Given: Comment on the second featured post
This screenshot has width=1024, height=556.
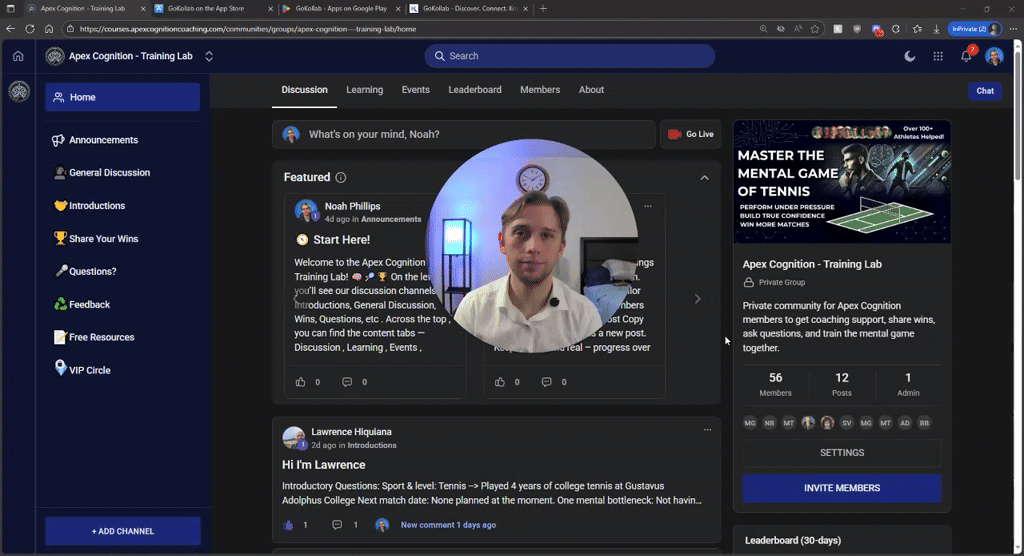Looking at the screenshot, I should coord(547,382).
